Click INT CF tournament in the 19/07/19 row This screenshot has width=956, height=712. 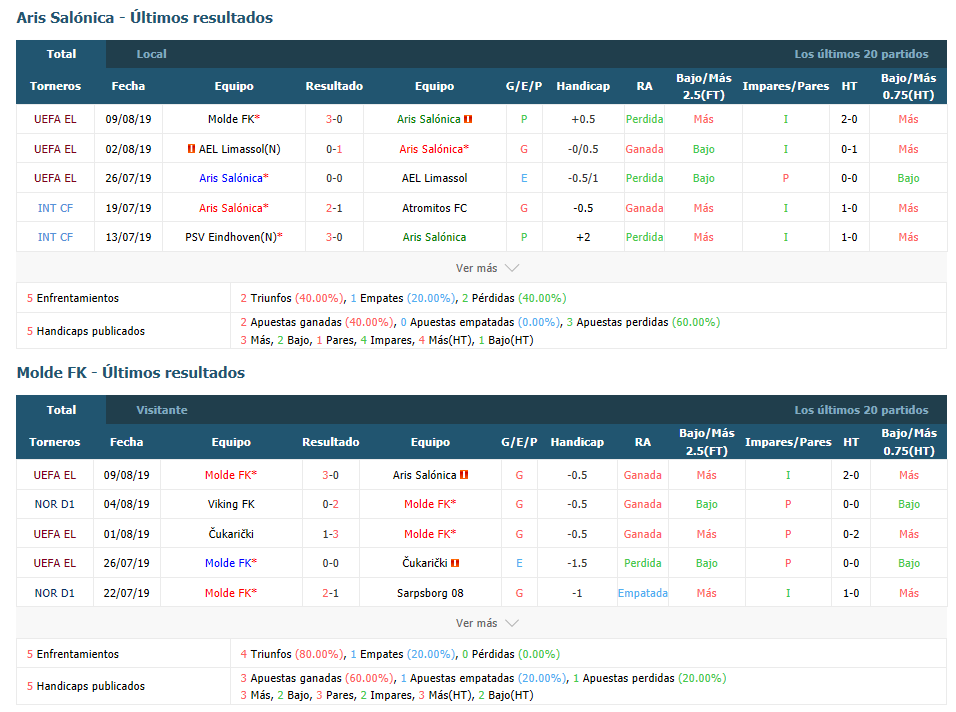click(55, 208)
